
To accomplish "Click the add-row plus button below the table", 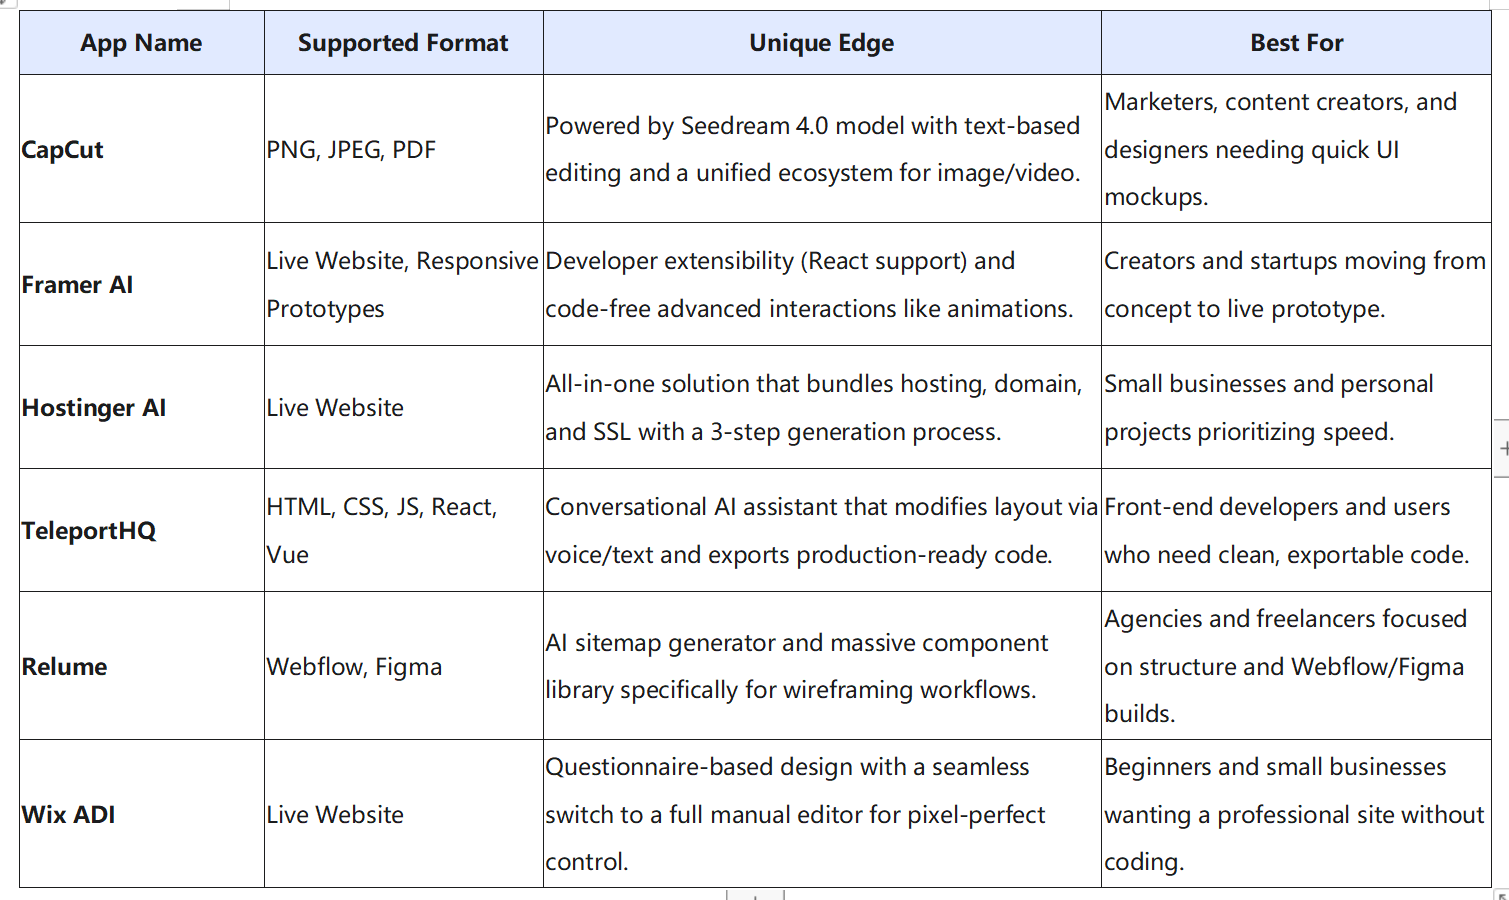I will [755, 895].
